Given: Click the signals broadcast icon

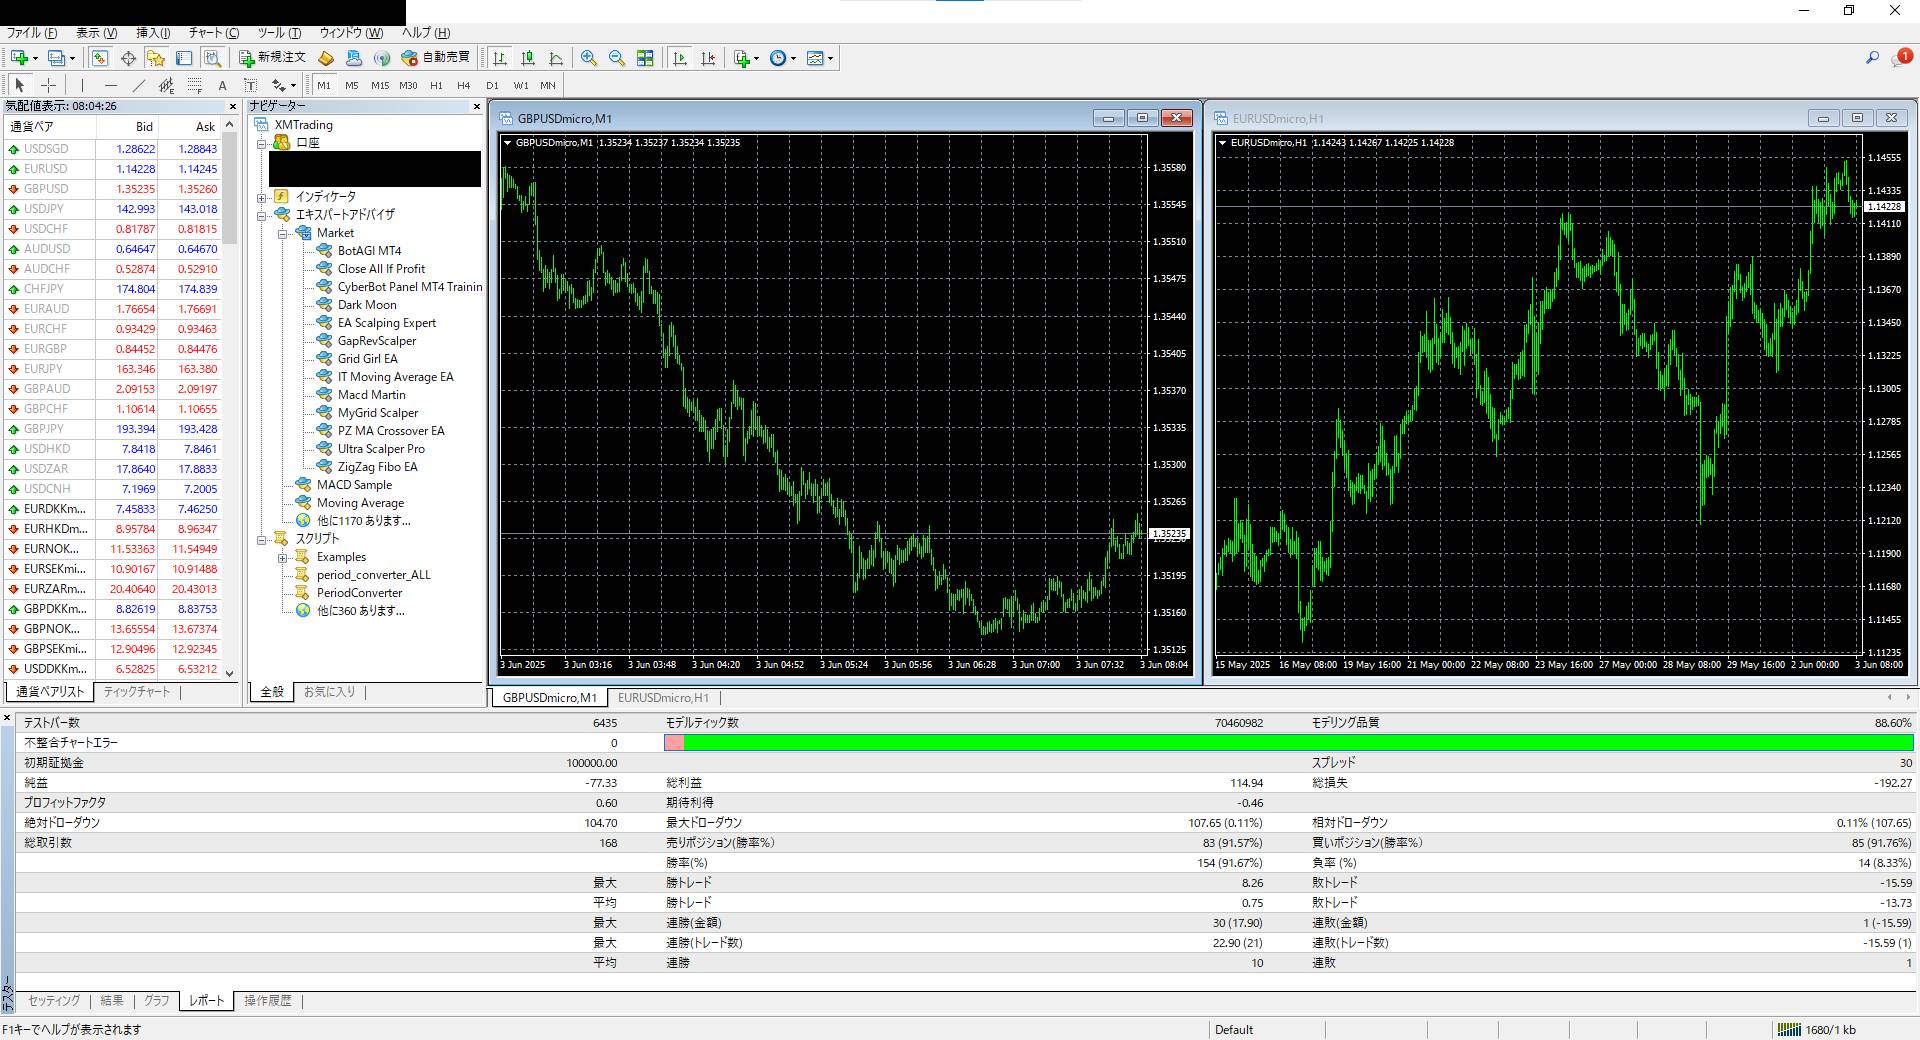Looking at the screenshot, I should 382,58.
